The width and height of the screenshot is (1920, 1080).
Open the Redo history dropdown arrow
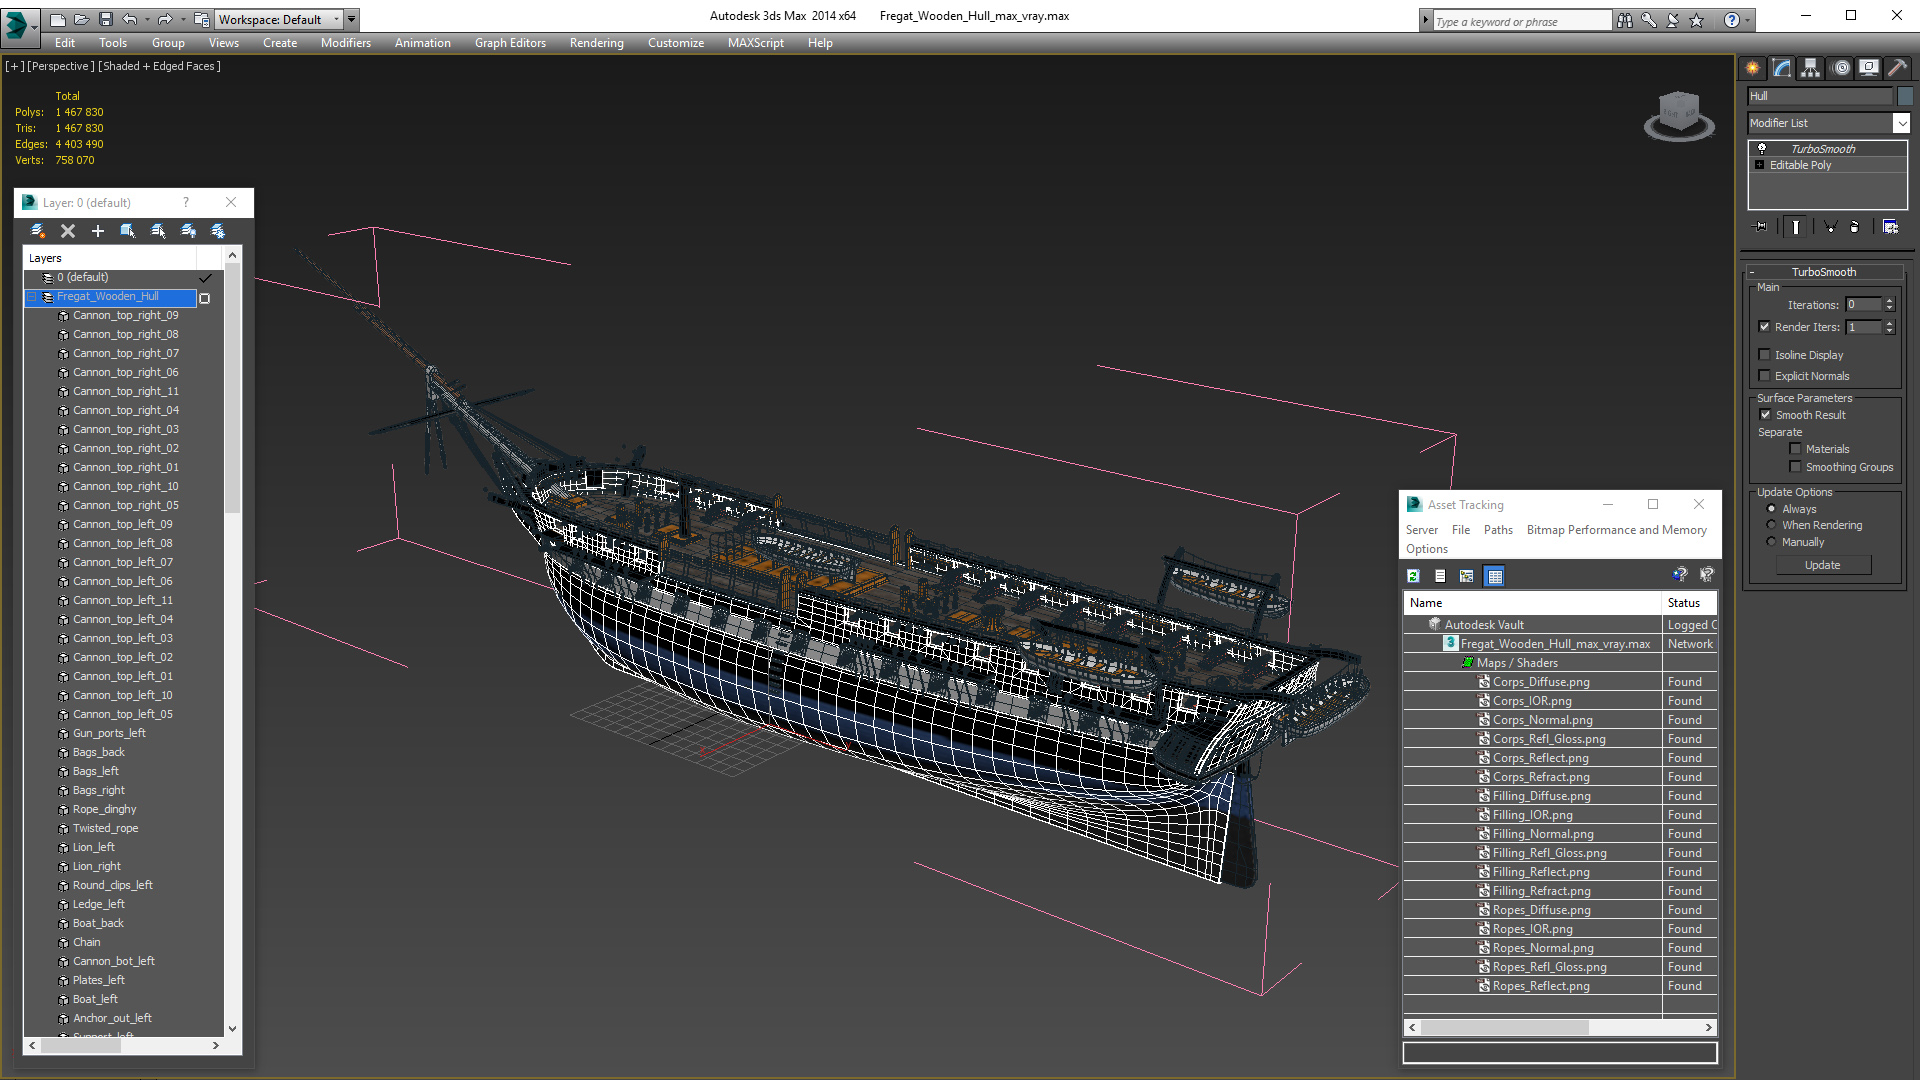[183, 19]
